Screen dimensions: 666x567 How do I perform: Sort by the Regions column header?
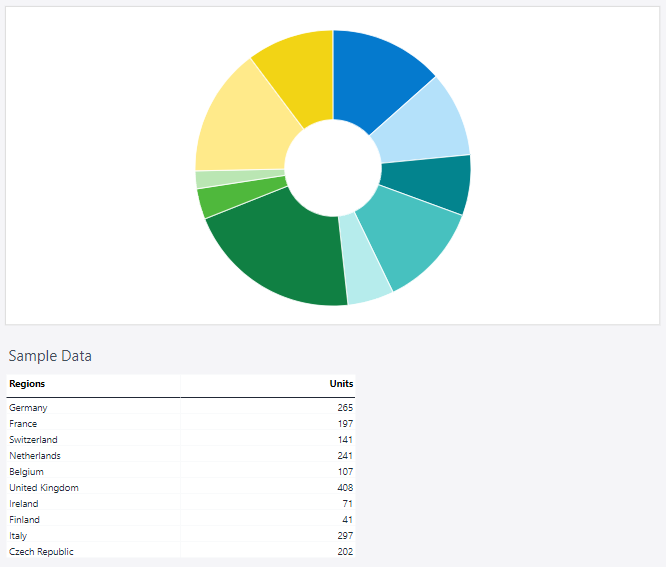pos(27,384)
